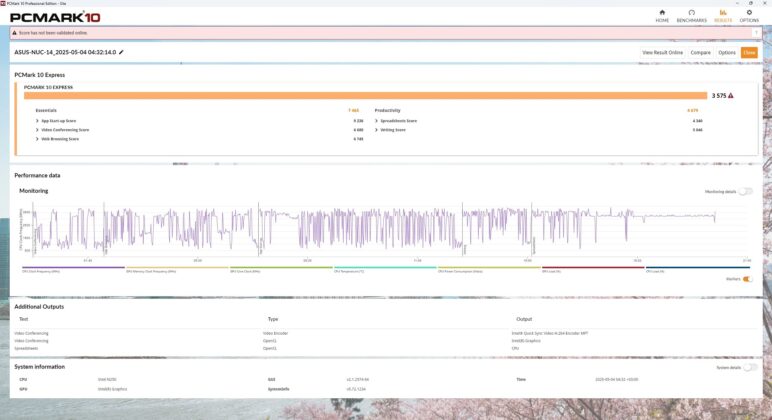Click the Additional Outputs heading
The width and height of the screenshot is (772, 420).
(x=39, y=307)
